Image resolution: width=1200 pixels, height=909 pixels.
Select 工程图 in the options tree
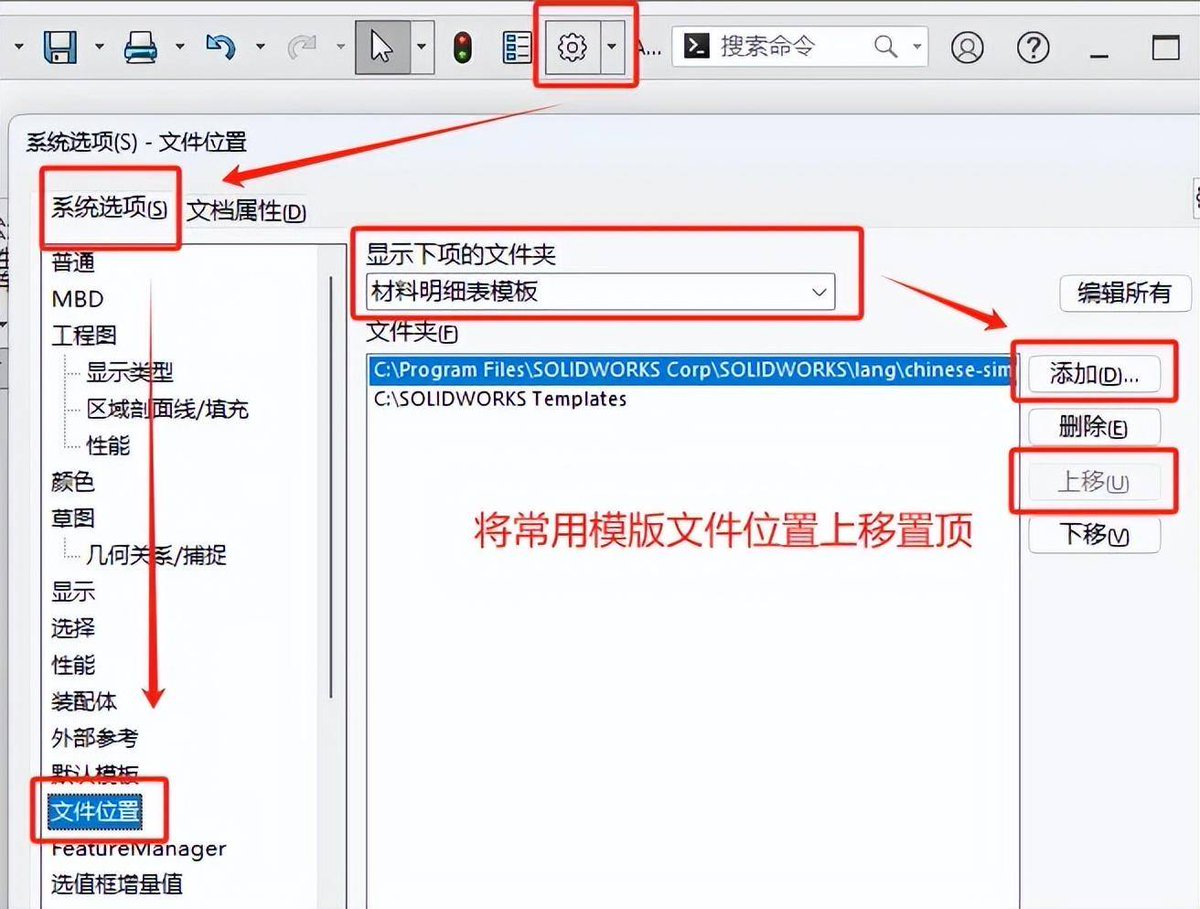[x=84, y=335]
